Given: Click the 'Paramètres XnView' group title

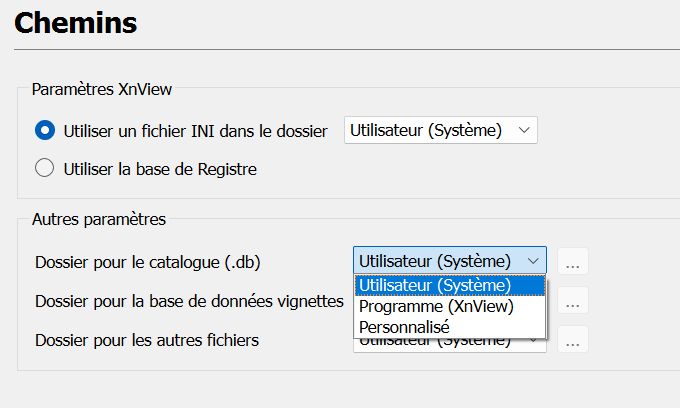Looking at the screenshot, I should pos(102,90).
